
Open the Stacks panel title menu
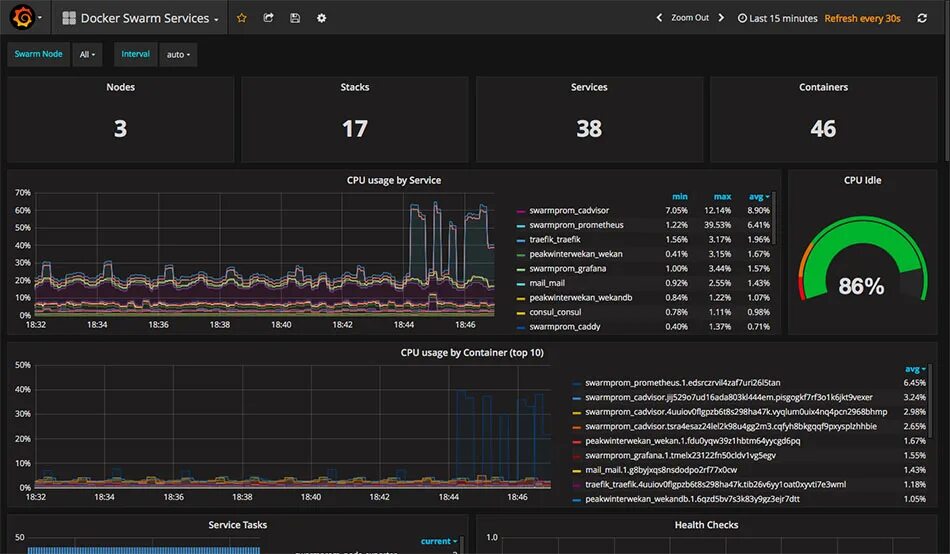(x=354, y=87)
